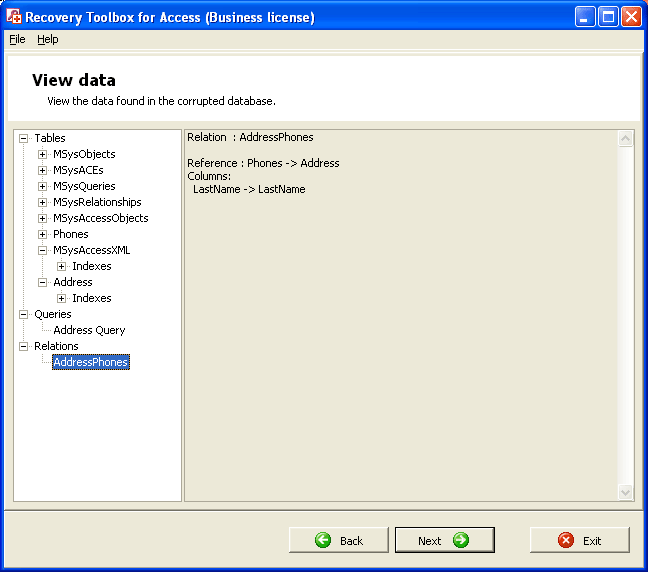Select the Address Query item
This screenshot has height=572, width=648.
[89, 330]
